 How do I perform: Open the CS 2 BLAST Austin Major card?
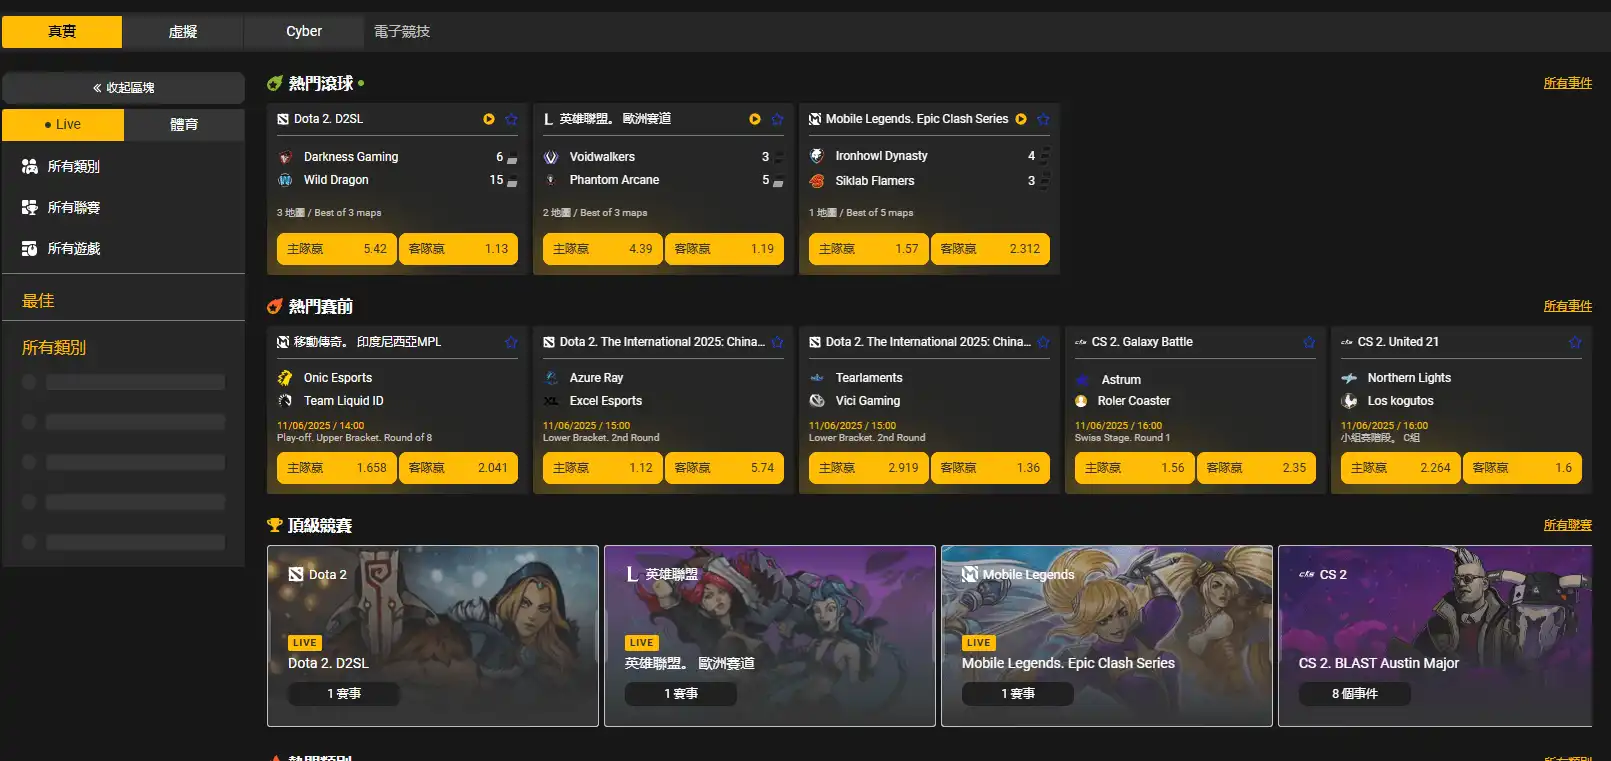1434,636
